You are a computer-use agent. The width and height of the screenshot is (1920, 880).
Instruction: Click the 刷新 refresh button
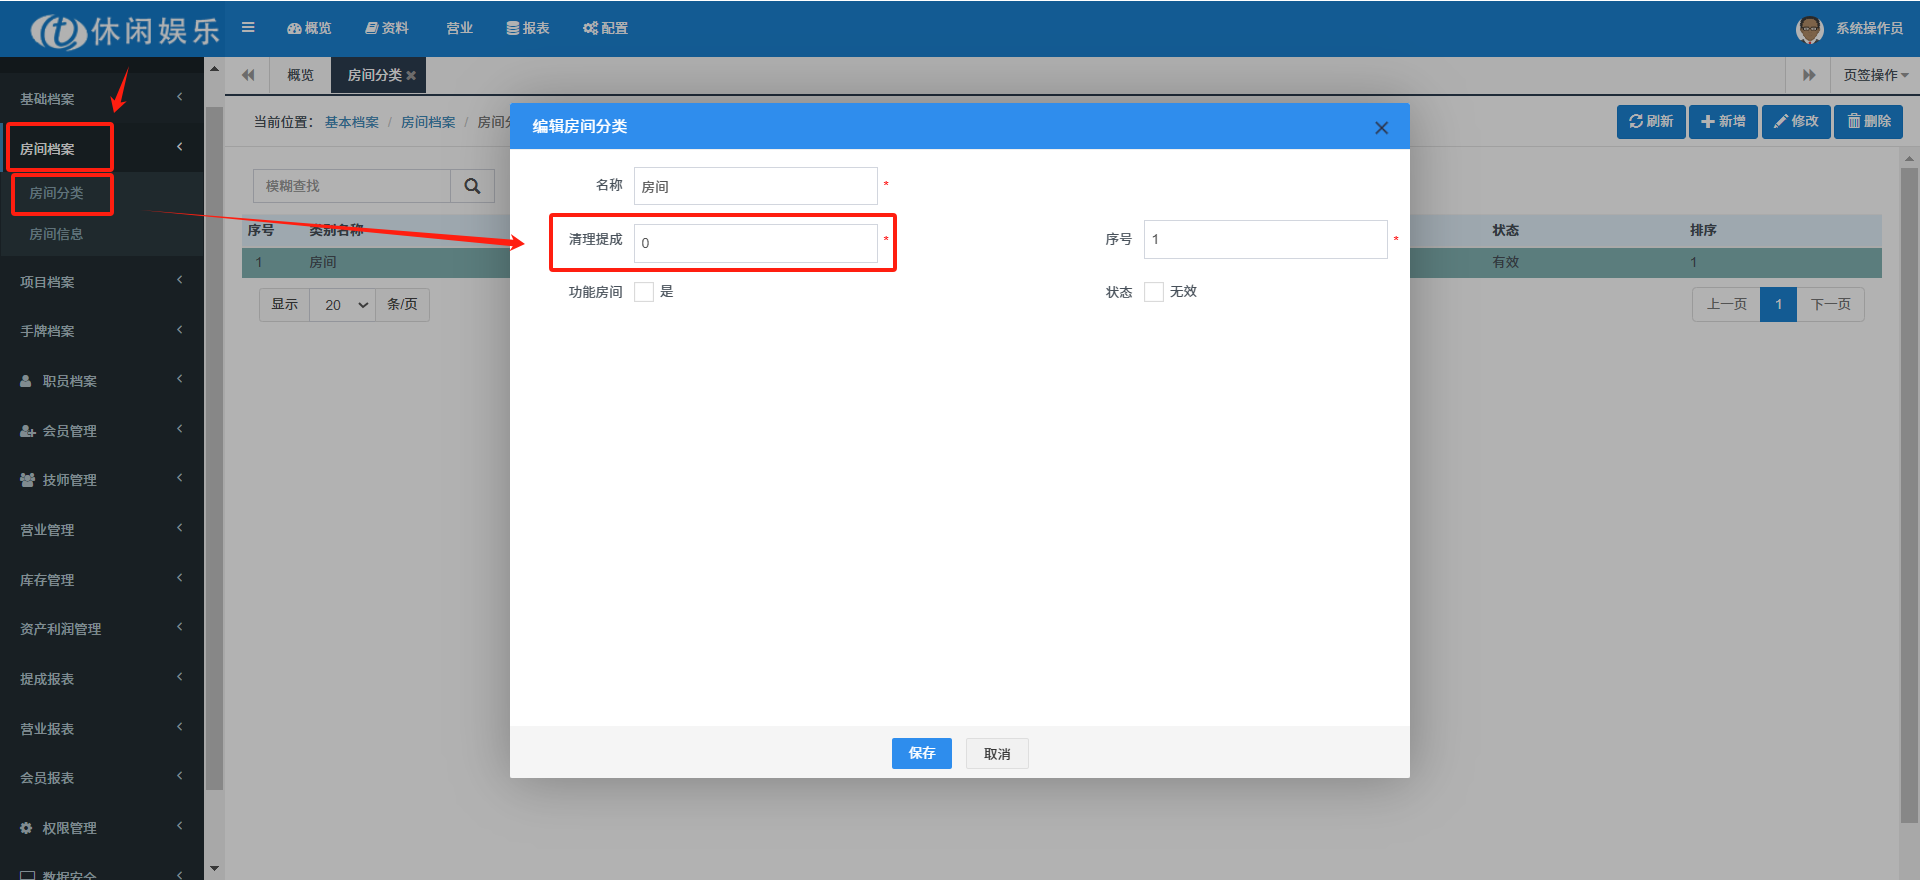click(1651, 121)
